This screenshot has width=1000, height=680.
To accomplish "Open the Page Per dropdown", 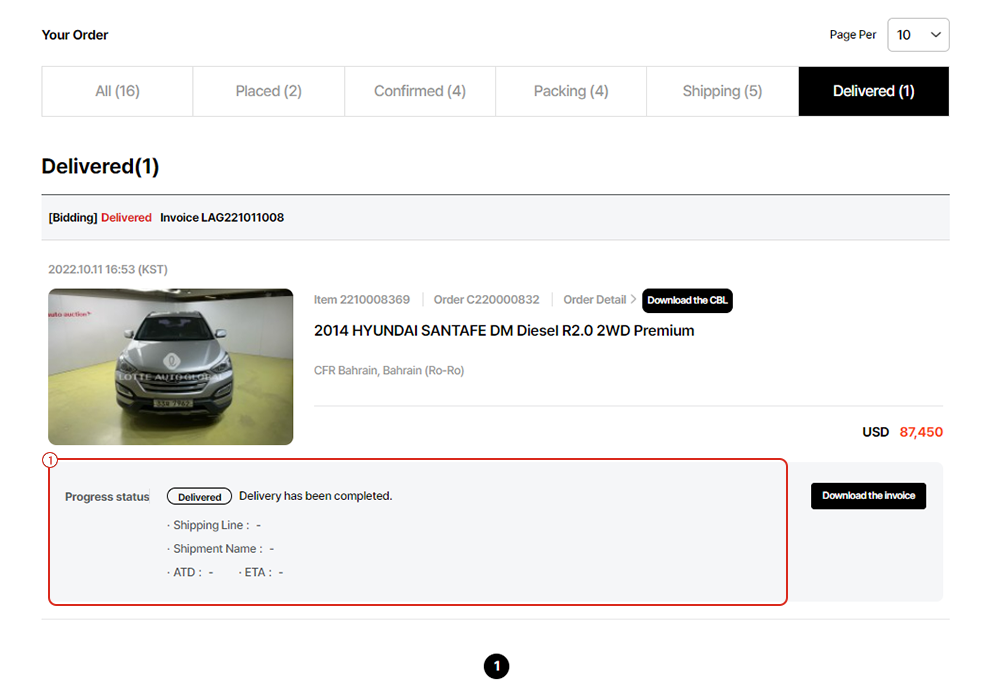I will (918, 35).
